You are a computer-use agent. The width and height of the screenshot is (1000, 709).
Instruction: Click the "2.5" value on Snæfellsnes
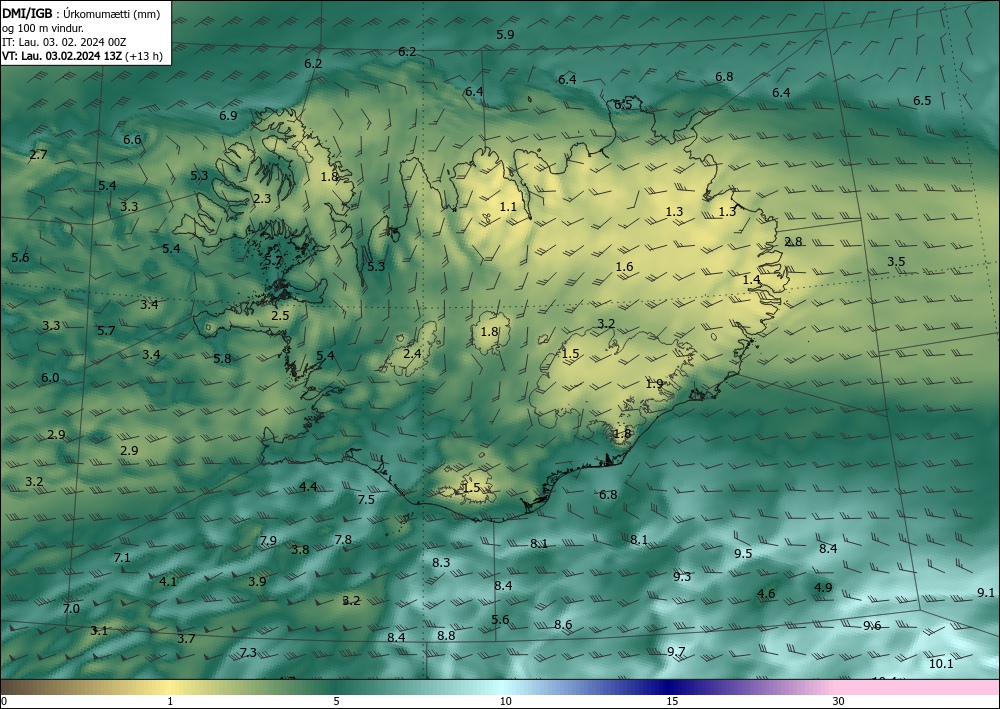280,315
